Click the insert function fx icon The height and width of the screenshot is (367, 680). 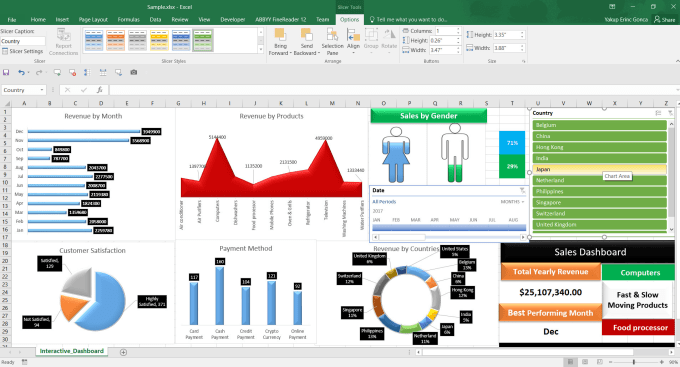[99, 90]
